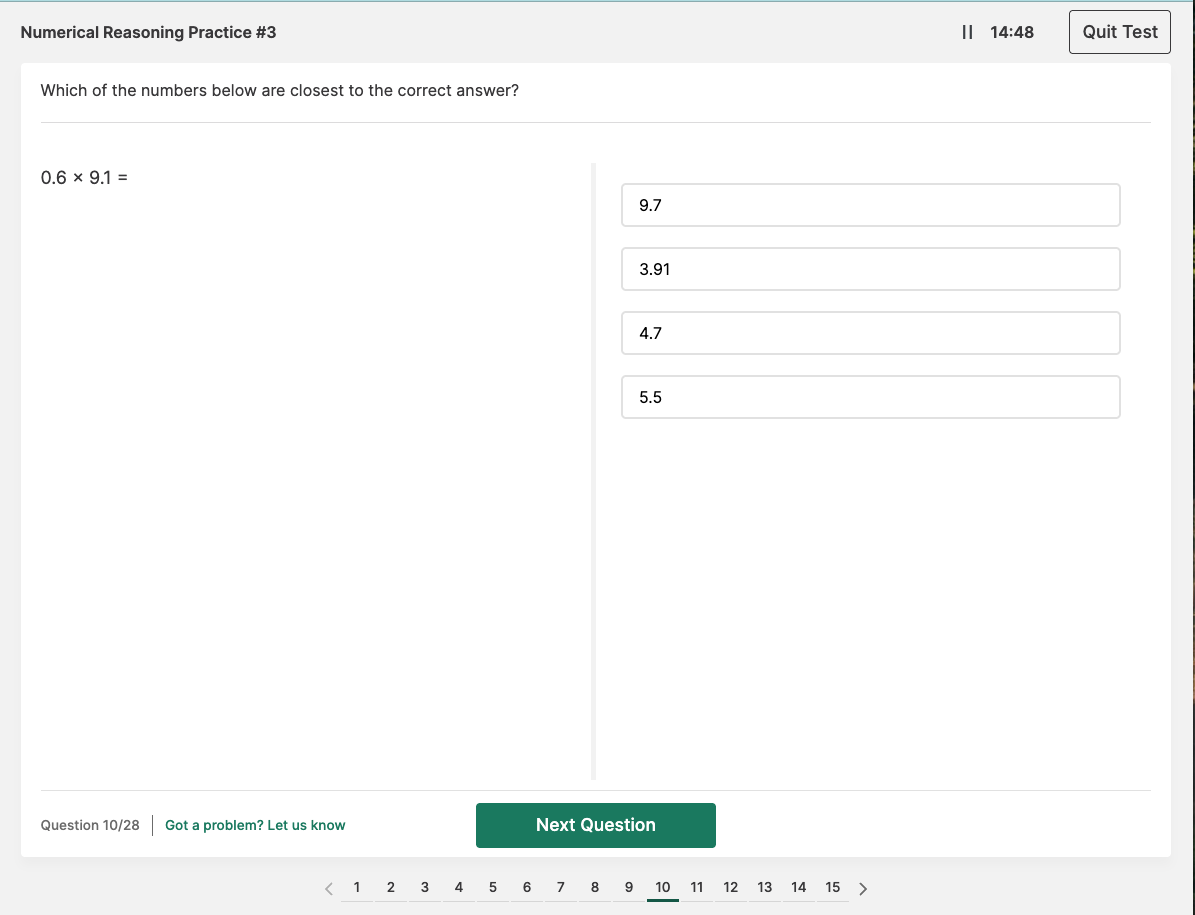Screen dimensions: 1195x915
Task: Click the Numerical Reasoning Practice #3 title
Action: tap(148, 31)
